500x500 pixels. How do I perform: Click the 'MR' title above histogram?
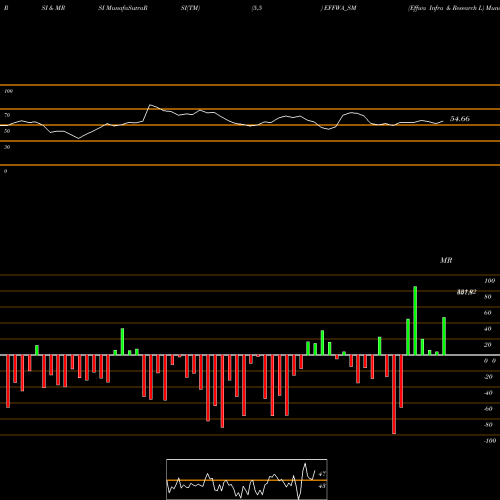(x=446, y=260)
